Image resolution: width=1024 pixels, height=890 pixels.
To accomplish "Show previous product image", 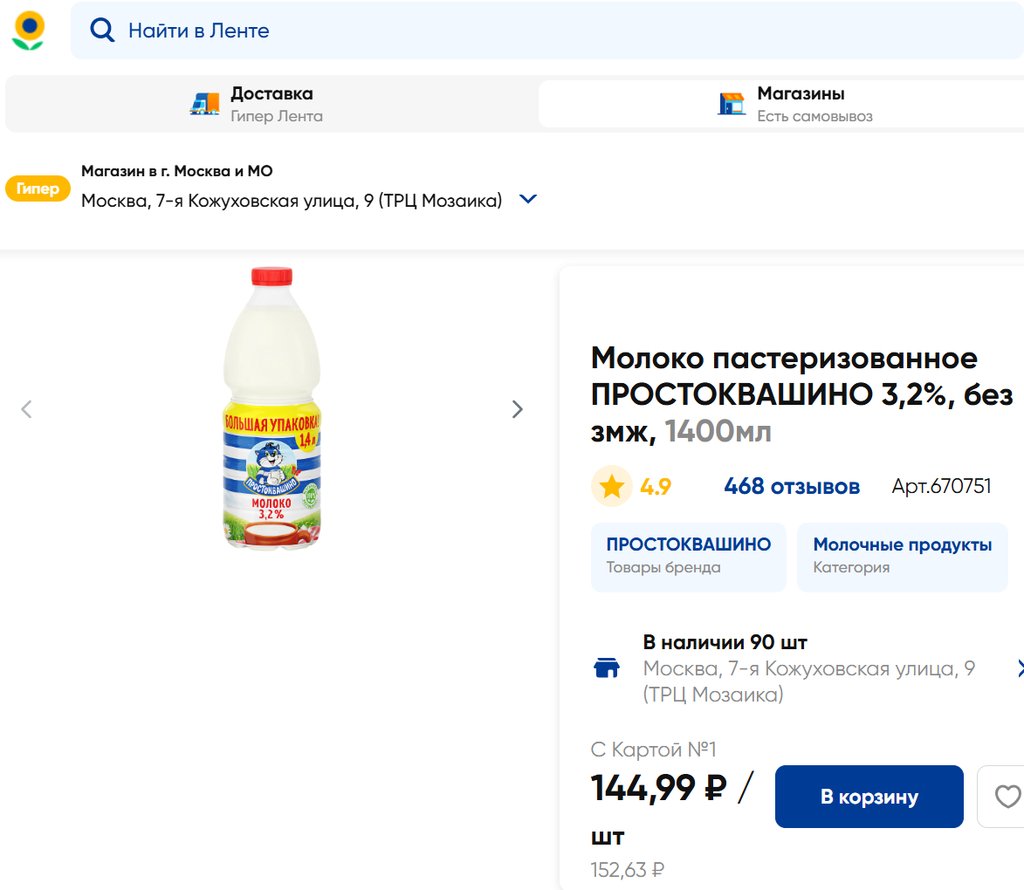I will tap(27, 409).
